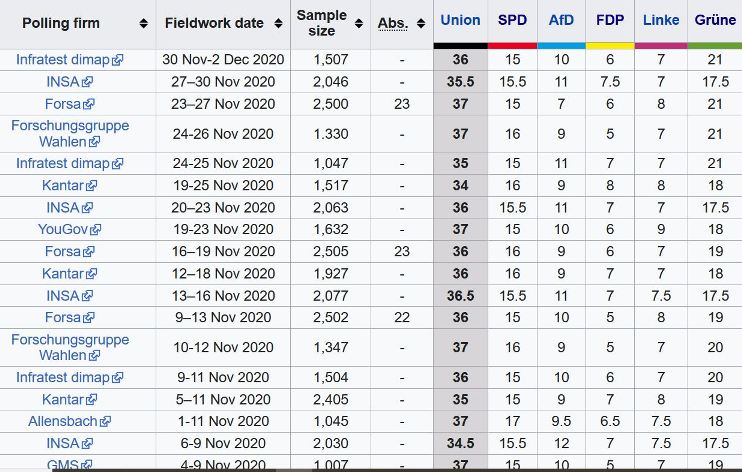Screen dimensions: 742x472
Task: Click external link icon for Forsa 9–13 Nov row
Action: point(89,318)
